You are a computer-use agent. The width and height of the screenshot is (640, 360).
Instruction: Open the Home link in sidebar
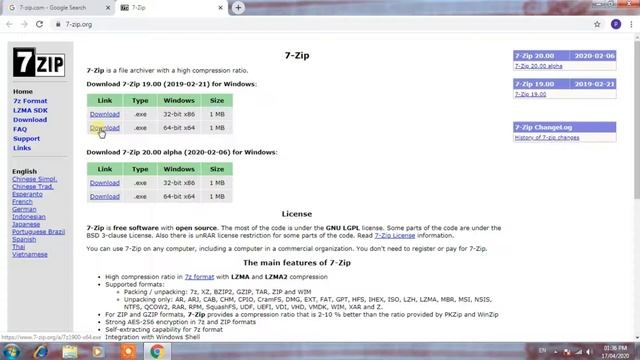(22, 91)
